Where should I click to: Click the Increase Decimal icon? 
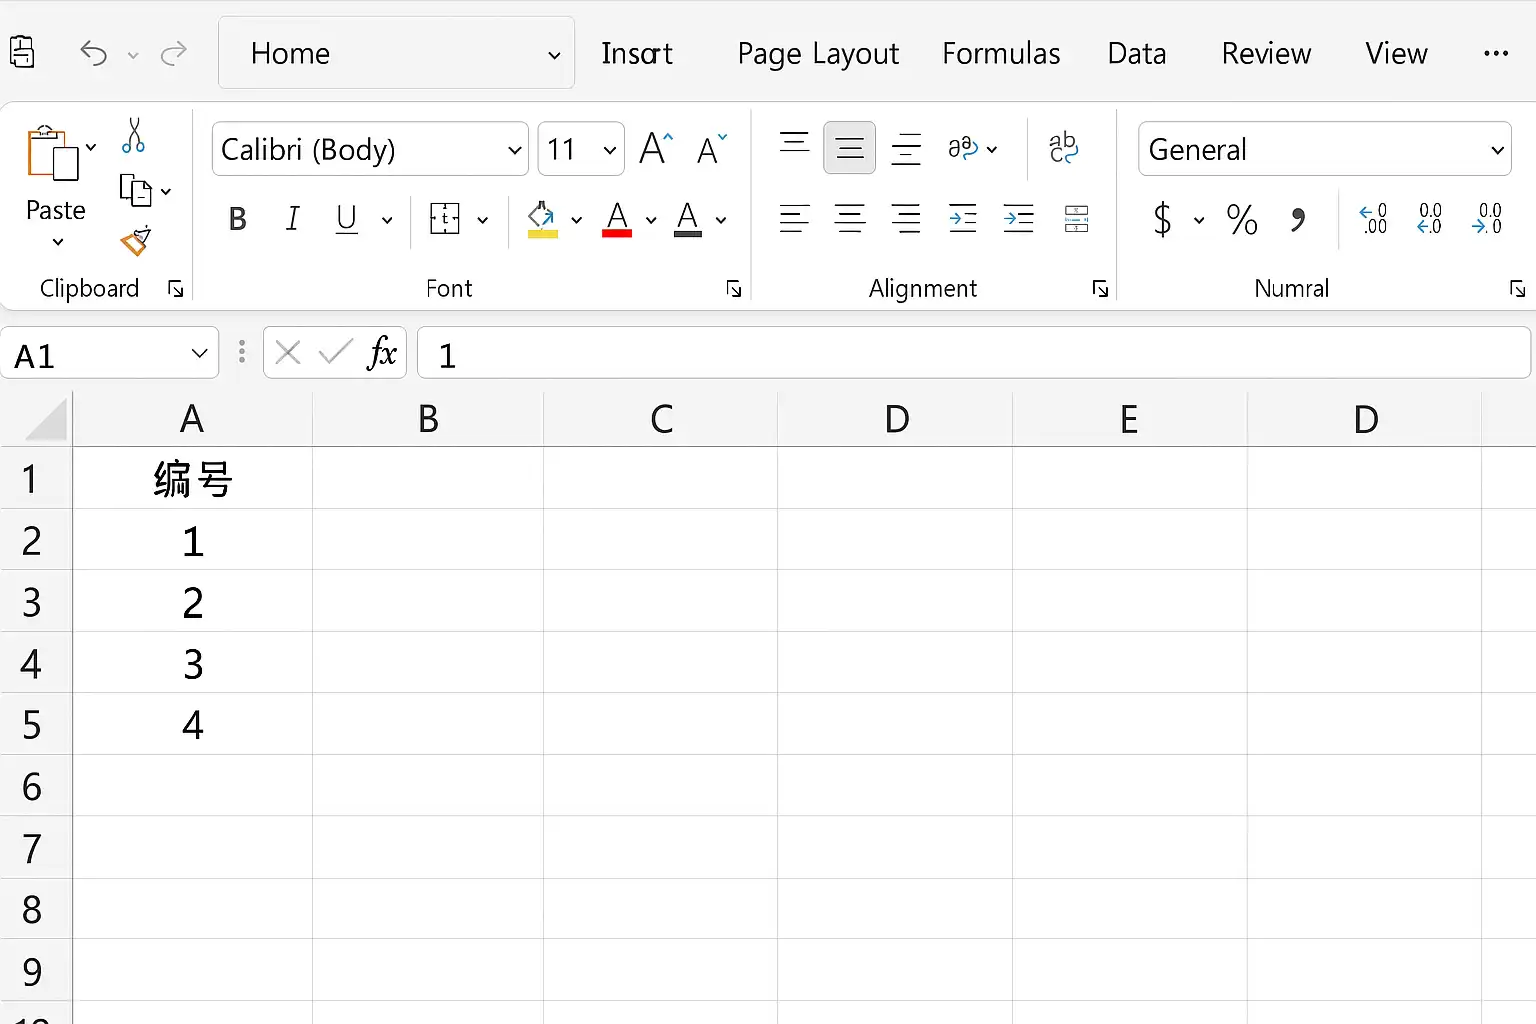[1373, 219]
